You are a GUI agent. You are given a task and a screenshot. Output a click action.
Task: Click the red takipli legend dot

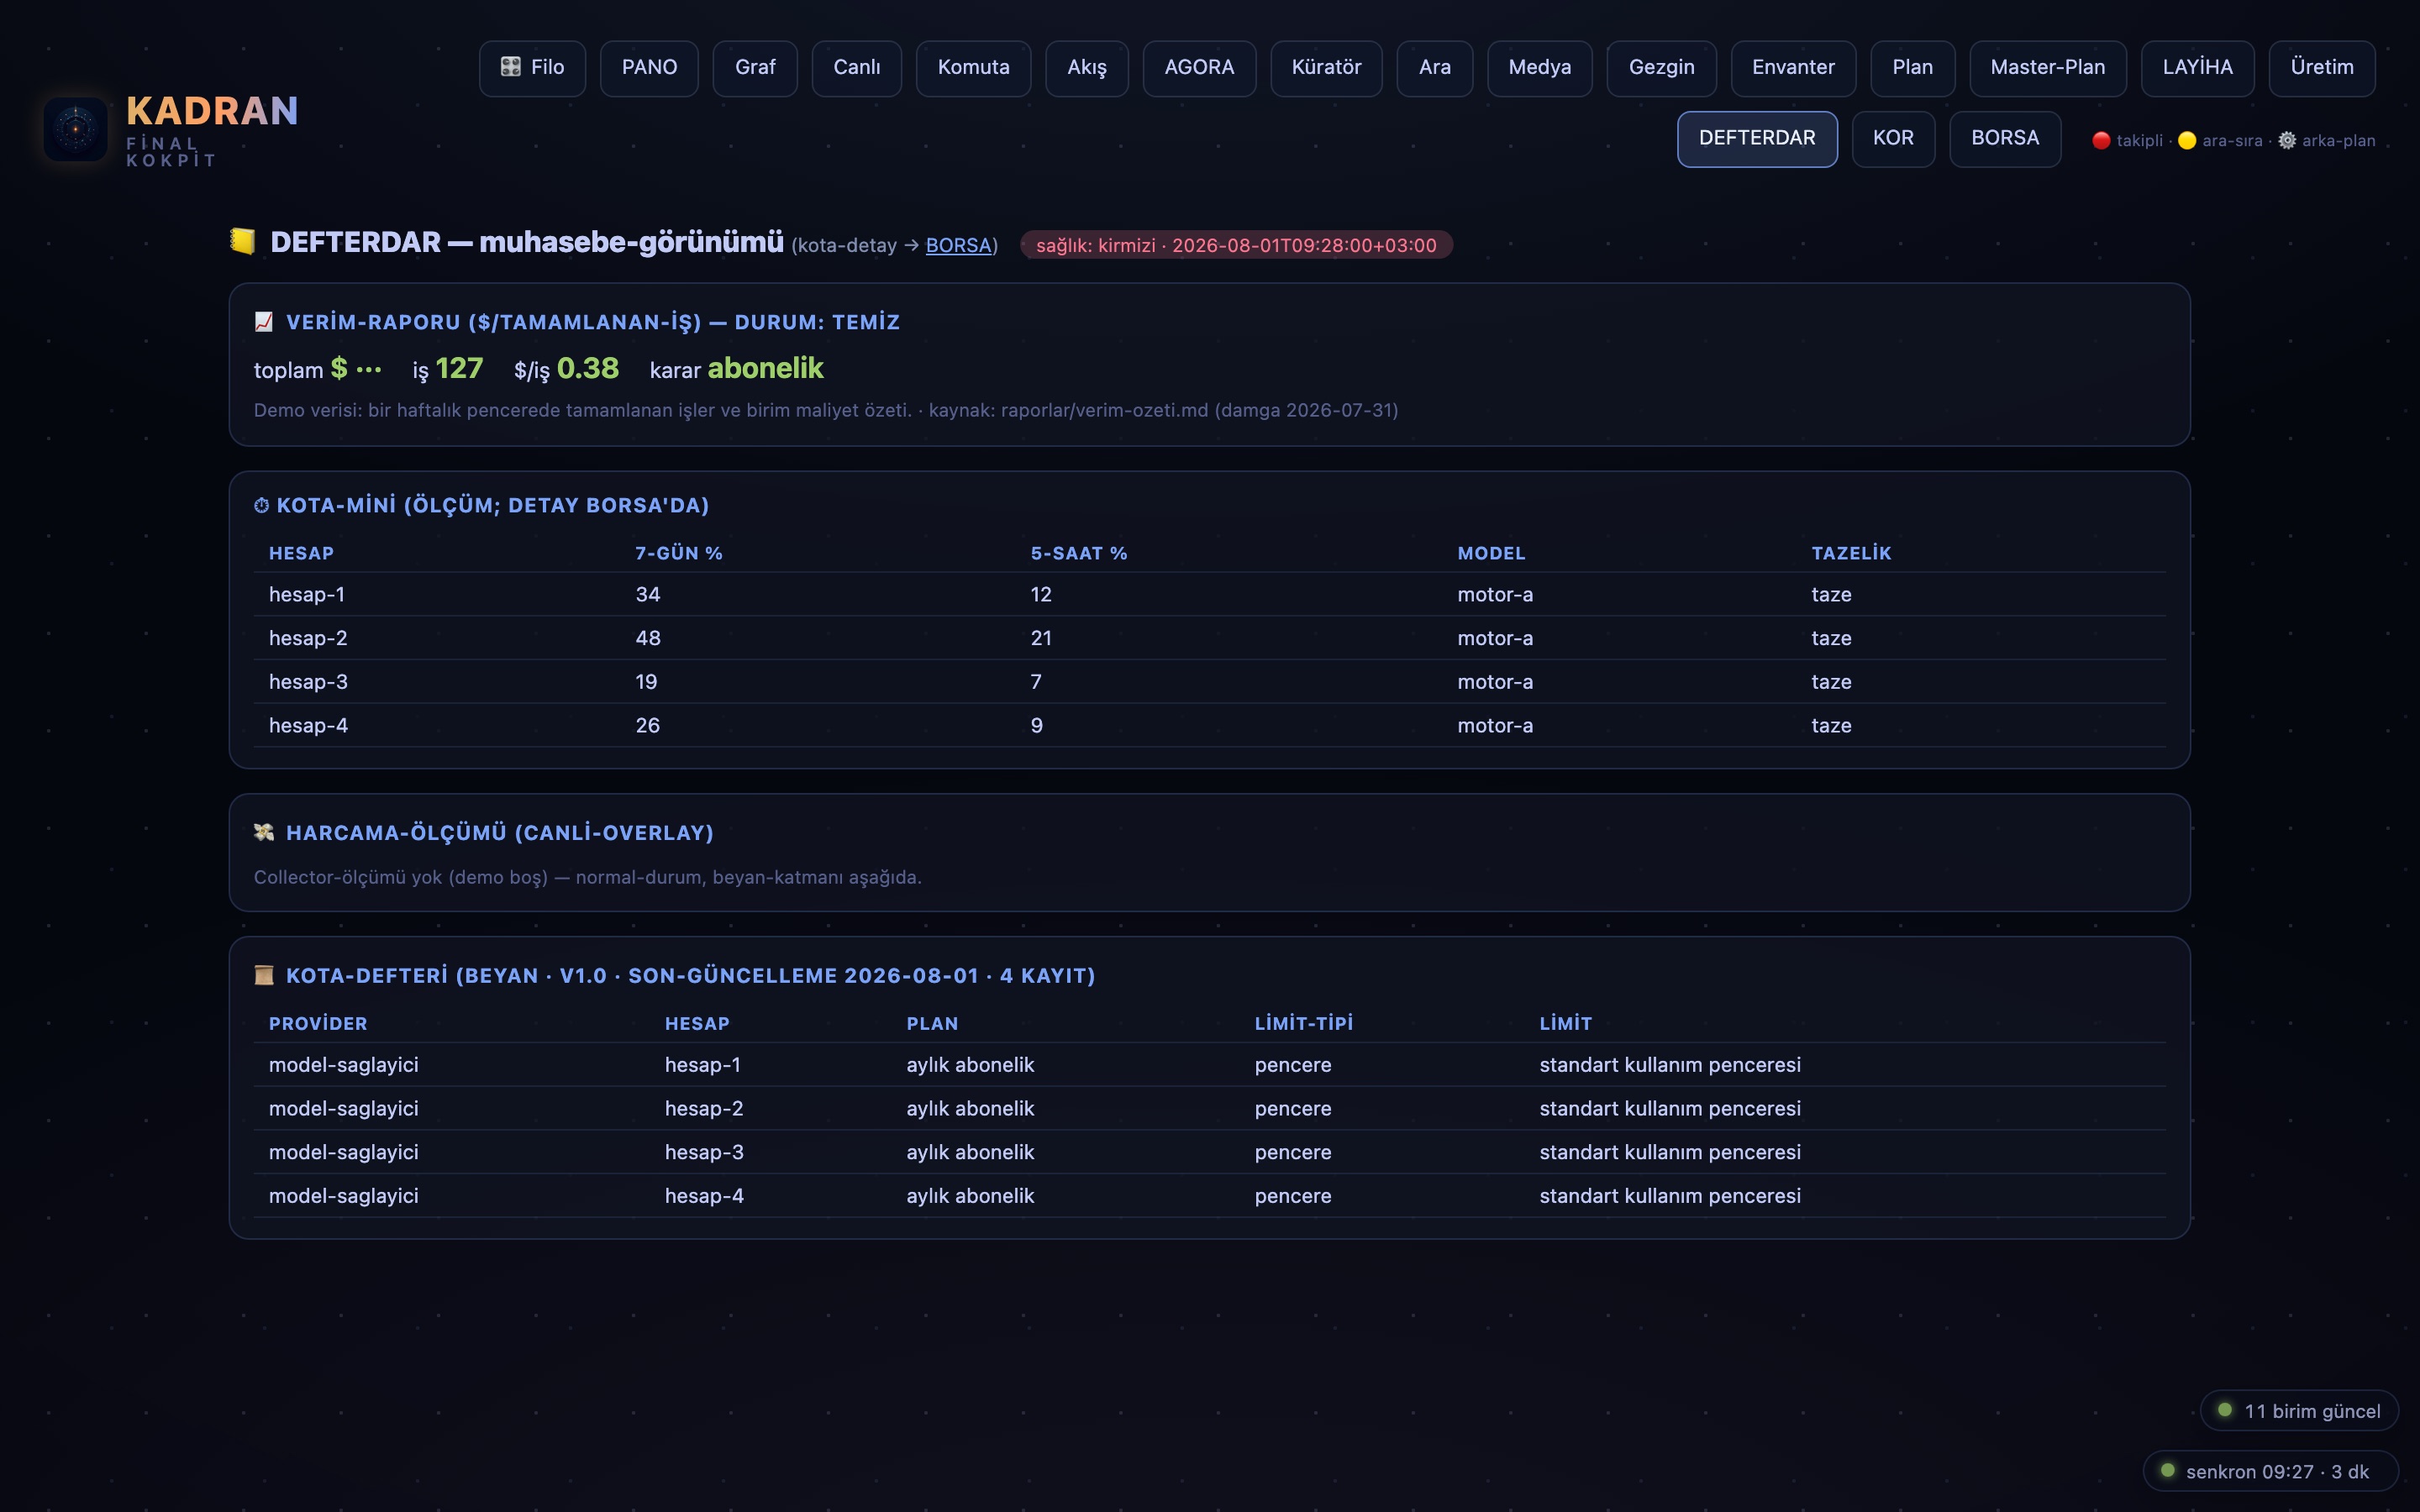point(2101,141)
